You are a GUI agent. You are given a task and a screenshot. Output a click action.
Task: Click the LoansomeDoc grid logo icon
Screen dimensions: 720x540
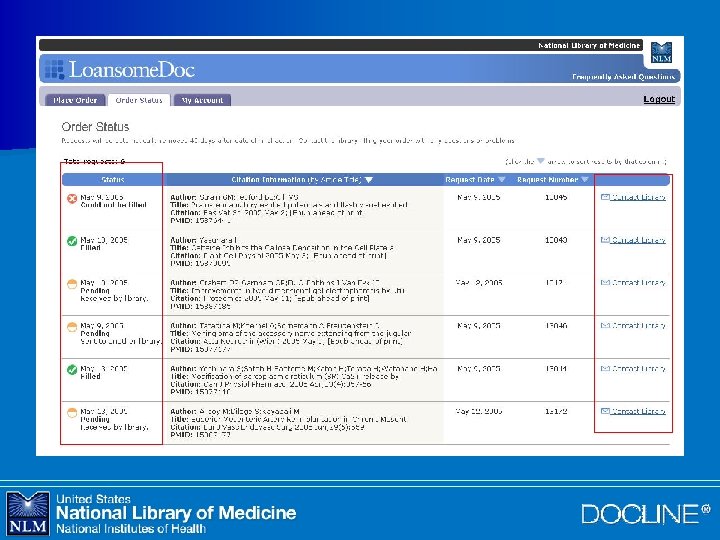pyautogui.click(x=55, y=69)
